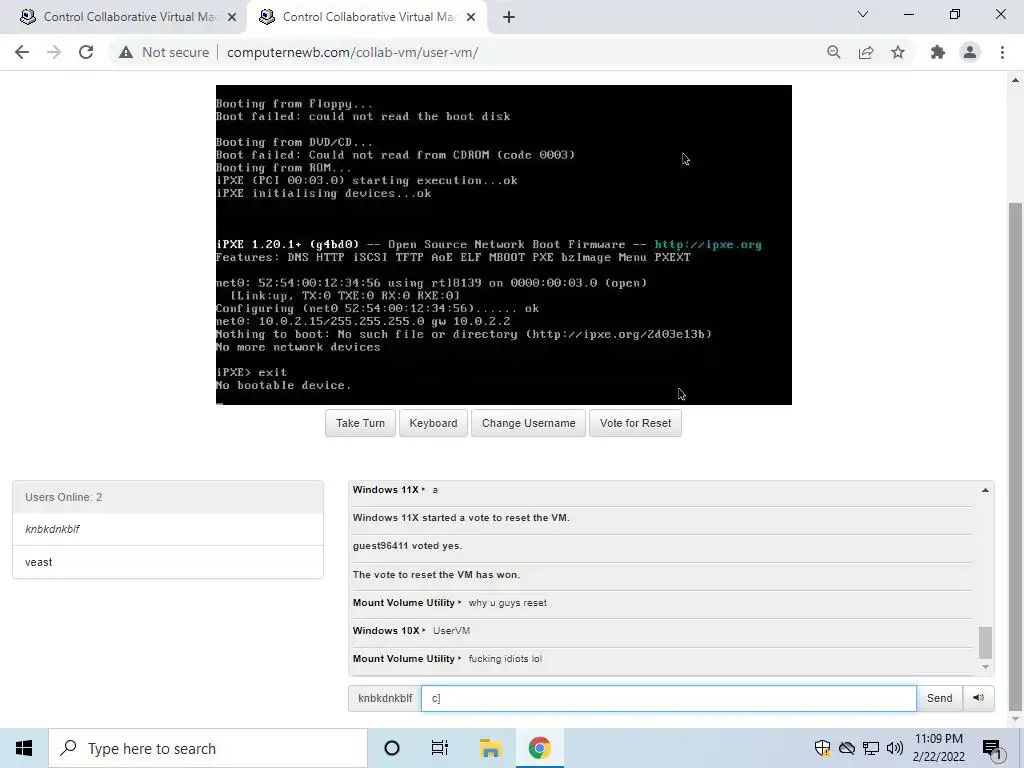Open the Windows Start menu
The width and height of the screenshot is (1024, 768).
[x=24, y=748]
